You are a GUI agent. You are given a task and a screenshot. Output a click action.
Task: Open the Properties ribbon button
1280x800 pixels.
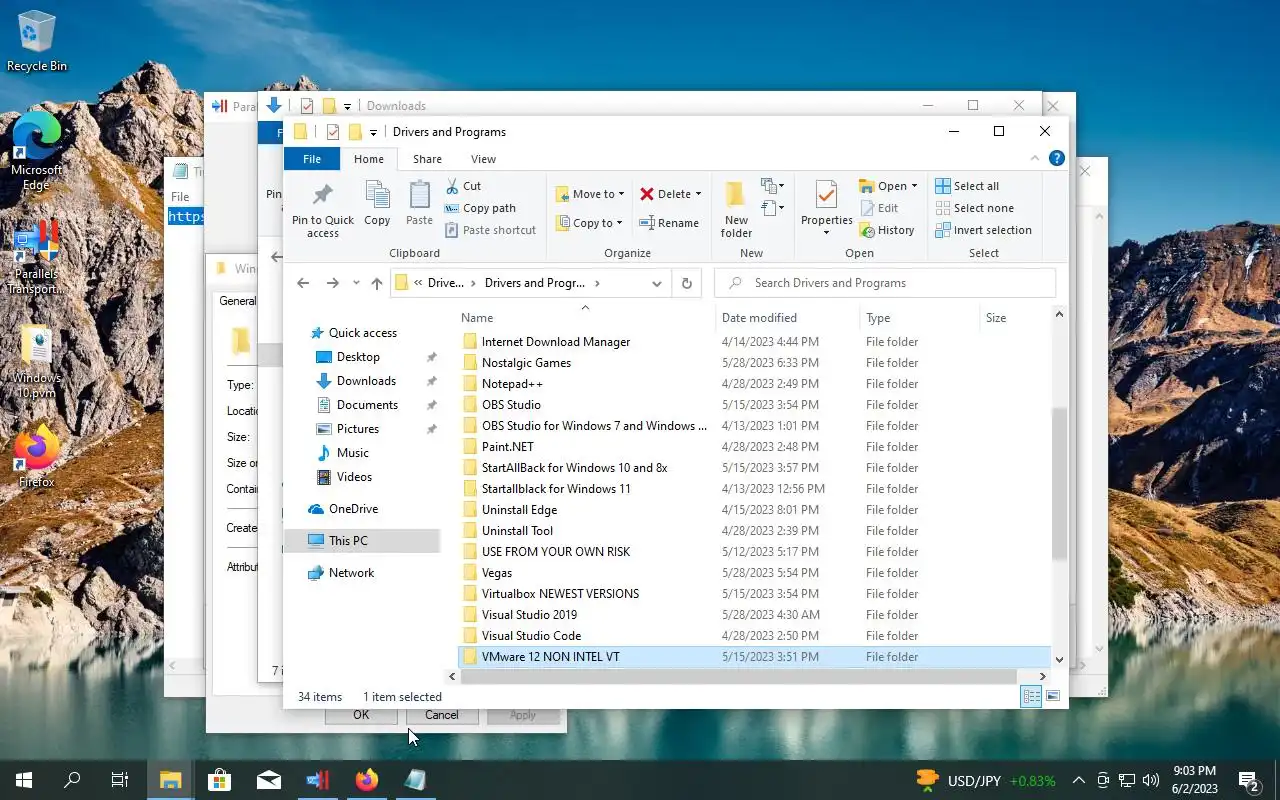point(826,208)
